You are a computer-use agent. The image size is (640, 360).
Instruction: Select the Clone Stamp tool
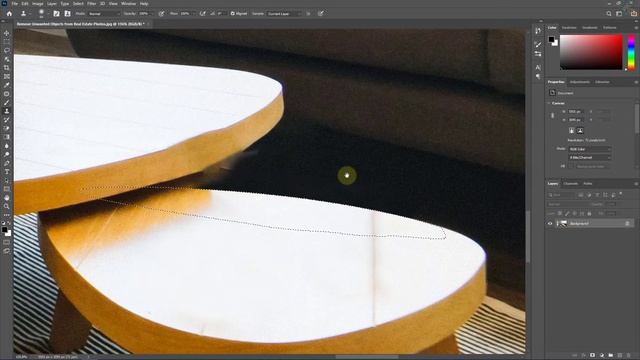[7, 111]
